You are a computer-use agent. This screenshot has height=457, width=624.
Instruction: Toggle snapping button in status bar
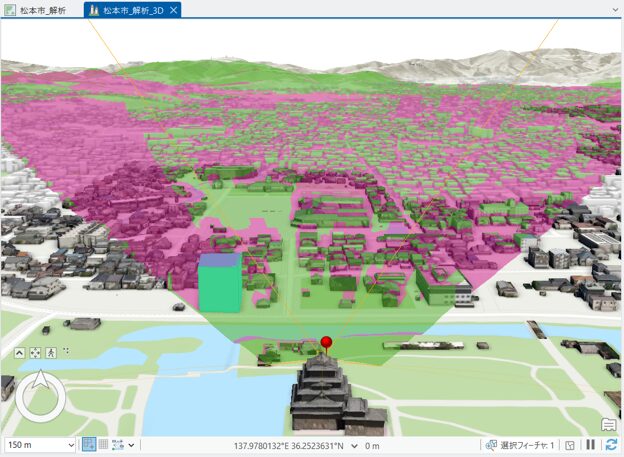tap(89, 445)
